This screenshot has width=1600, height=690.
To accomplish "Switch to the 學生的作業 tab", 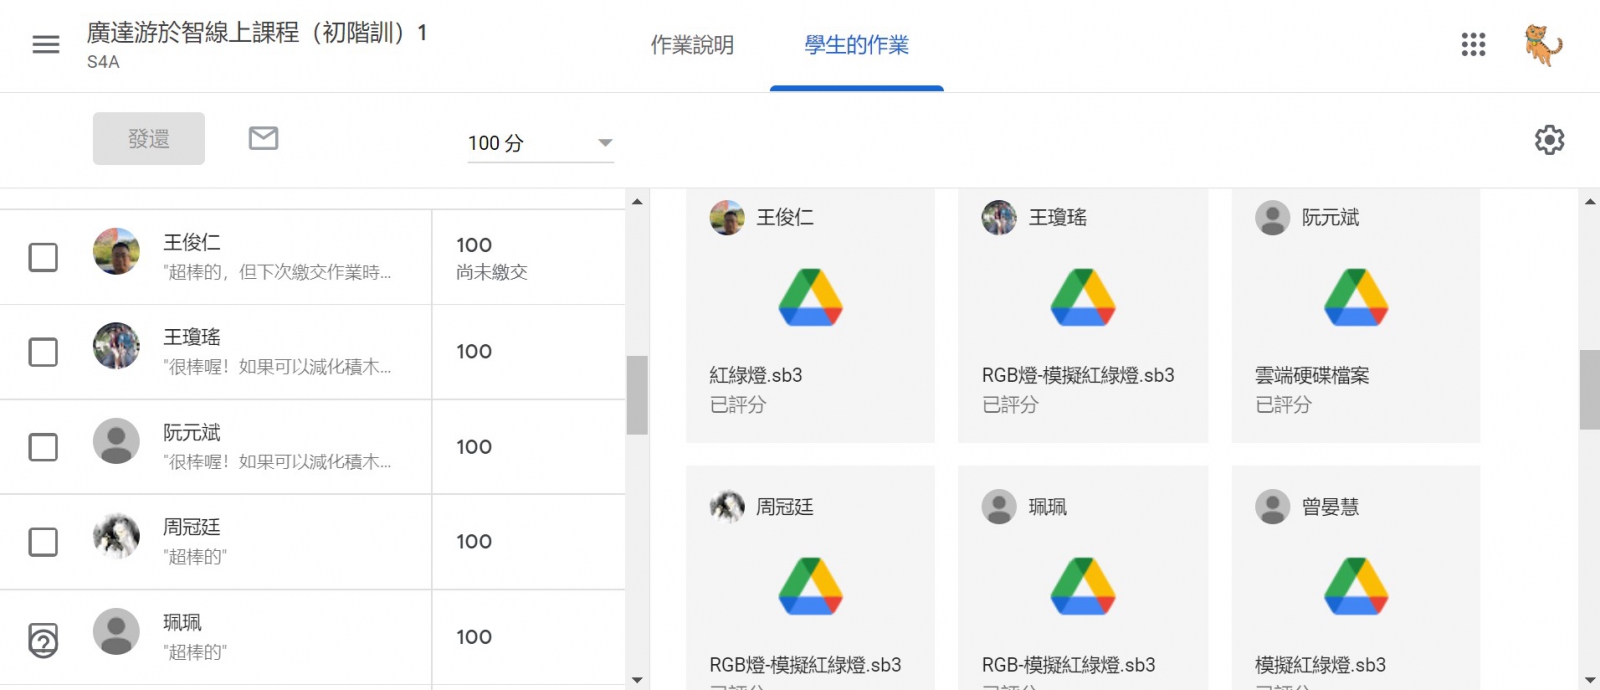I will coord(857,45).
